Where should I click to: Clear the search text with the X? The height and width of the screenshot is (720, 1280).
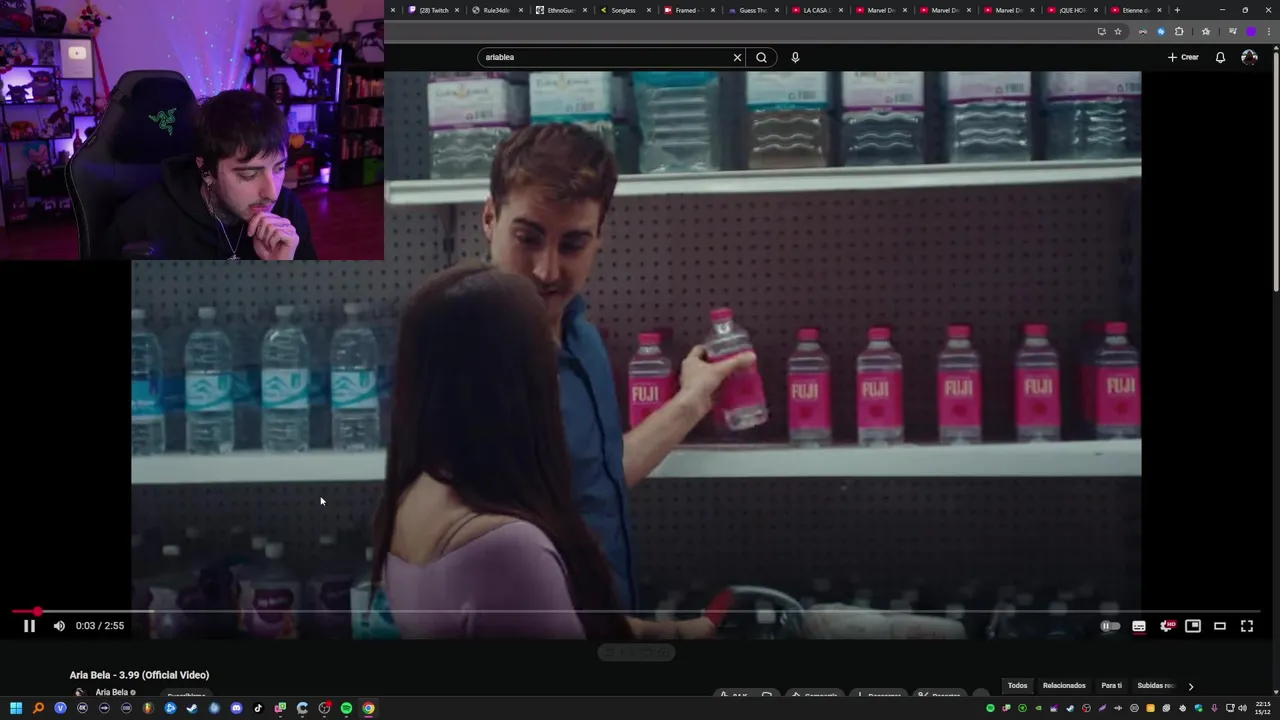click(738, 57)
